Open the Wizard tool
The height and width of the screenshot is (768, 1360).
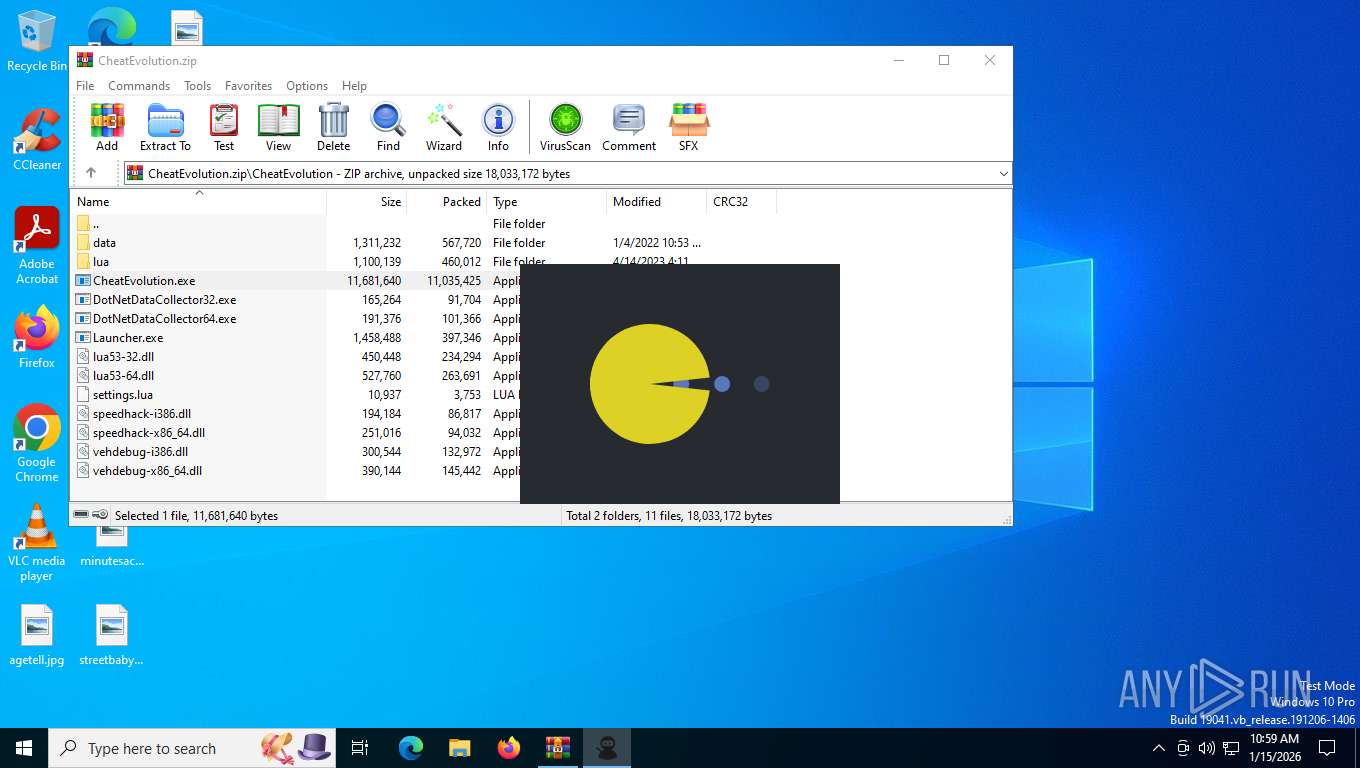pos(444,127)
